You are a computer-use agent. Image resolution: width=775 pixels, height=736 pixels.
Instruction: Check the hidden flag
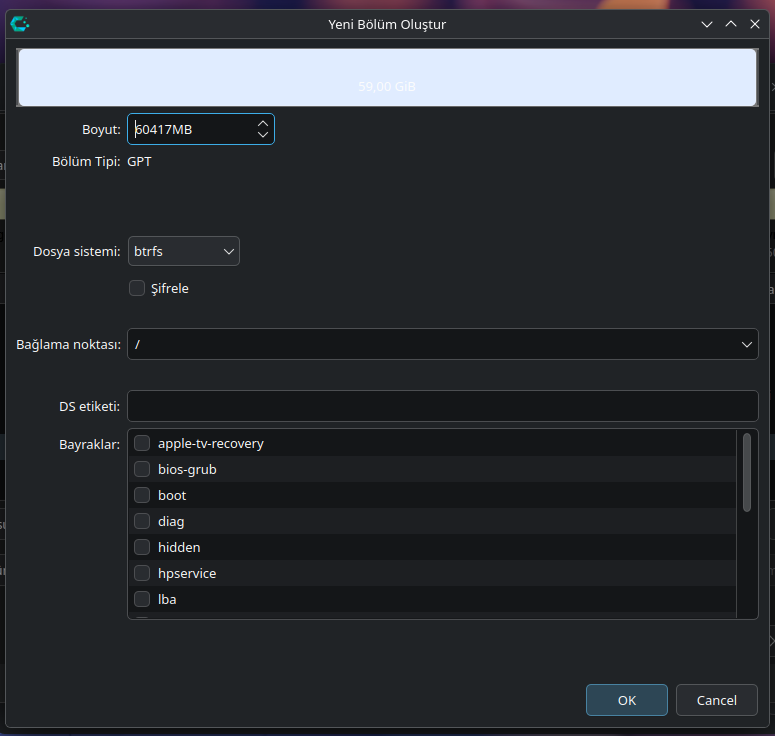142,547
